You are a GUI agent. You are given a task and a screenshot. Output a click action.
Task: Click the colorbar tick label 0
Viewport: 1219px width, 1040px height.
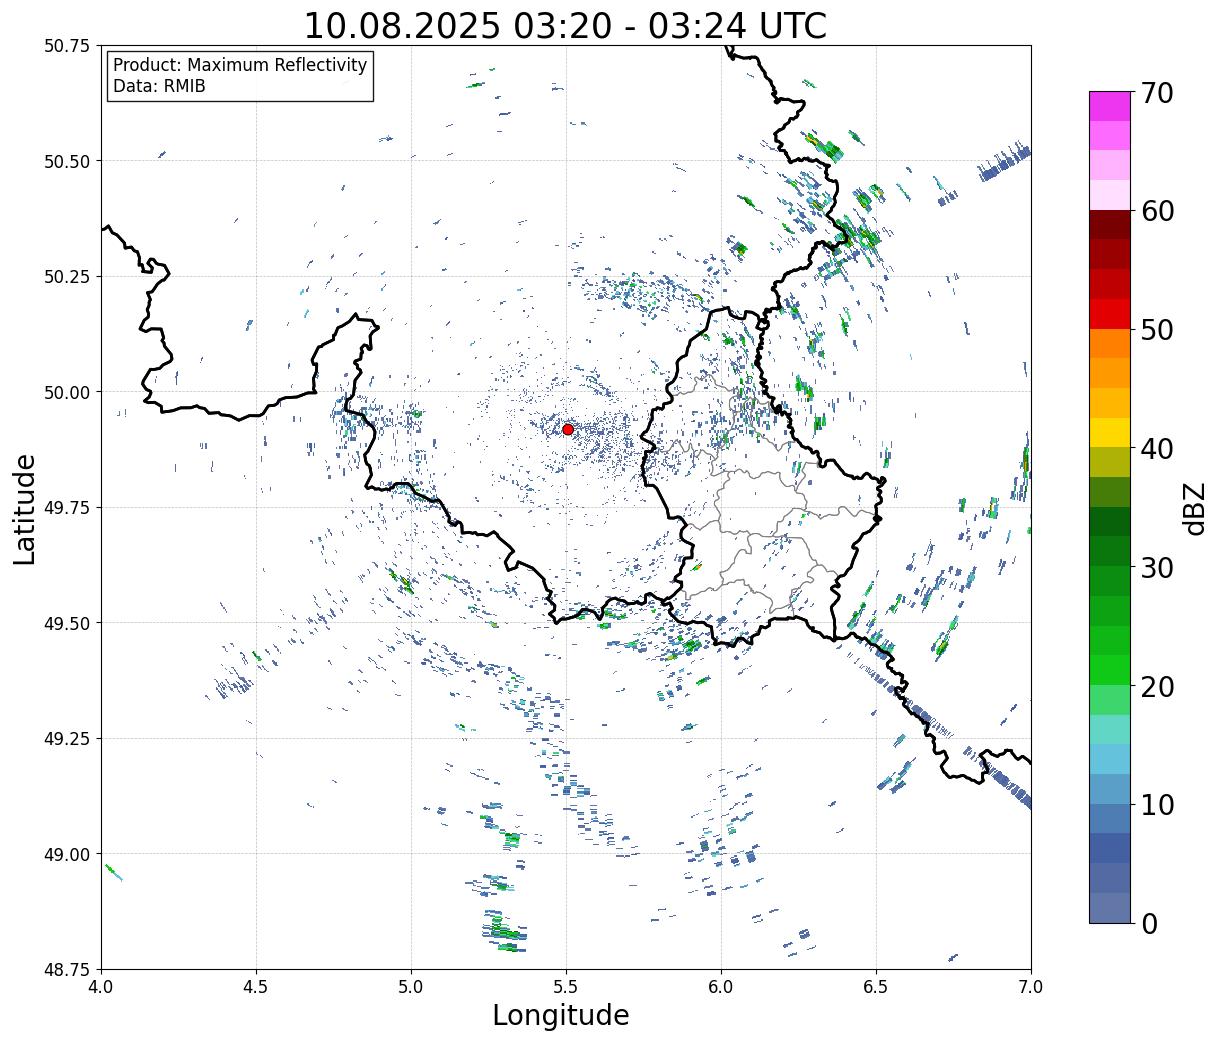1149,924
